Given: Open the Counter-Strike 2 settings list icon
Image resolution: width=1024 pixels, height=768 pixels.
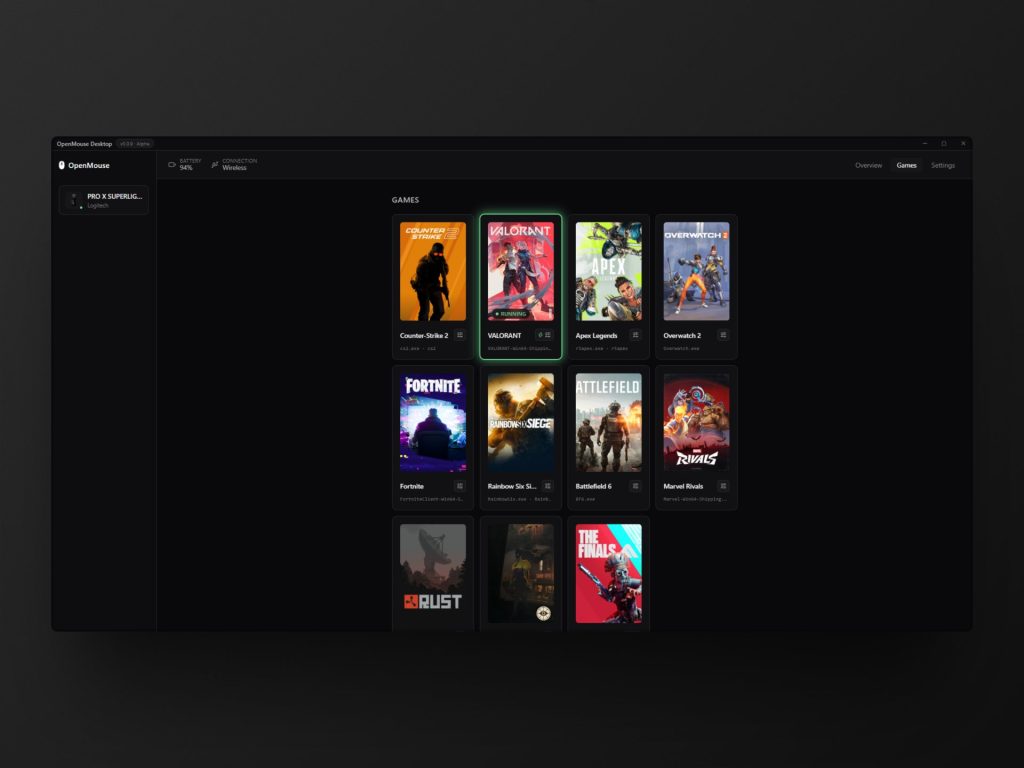Looking at the screenshot, I should click(x=460, y=335).
